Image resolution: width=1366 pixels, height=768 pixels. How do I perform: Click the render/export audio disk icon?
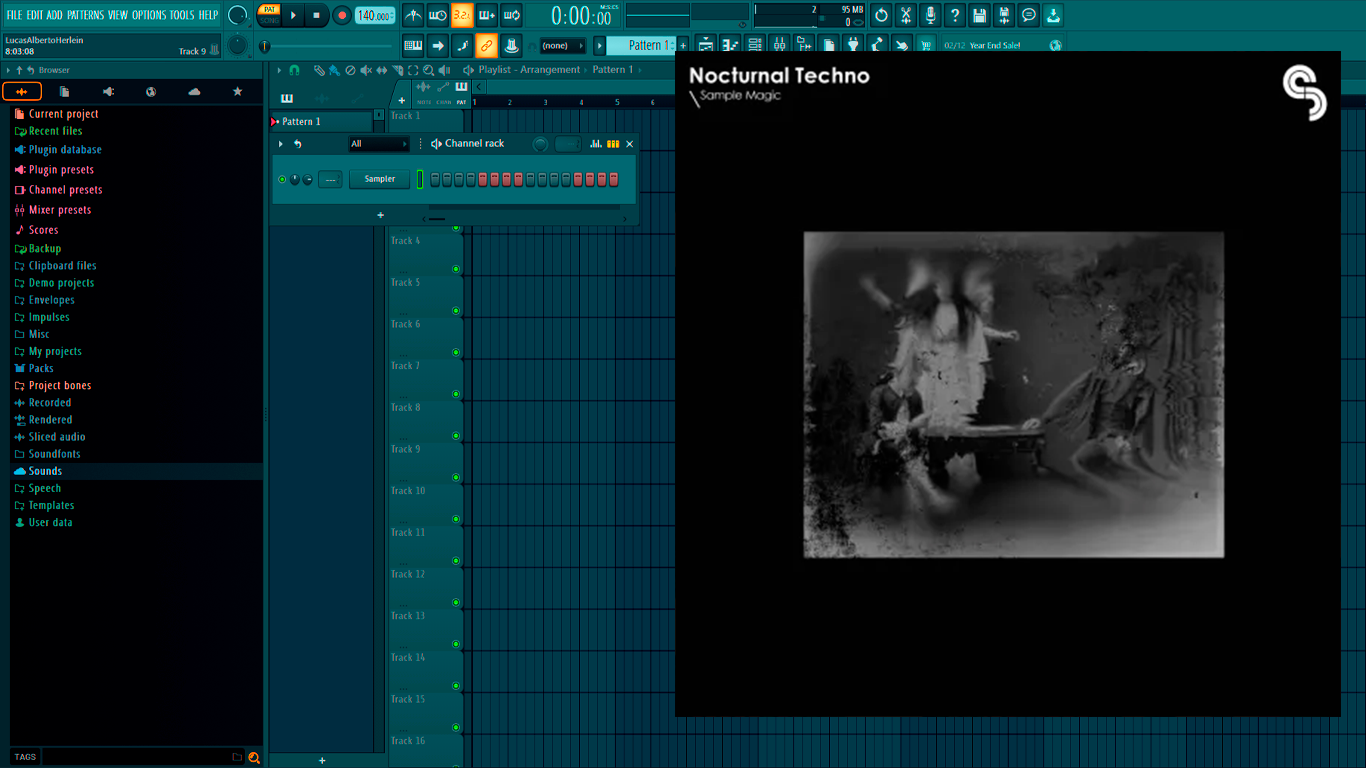pos(1004,16)
